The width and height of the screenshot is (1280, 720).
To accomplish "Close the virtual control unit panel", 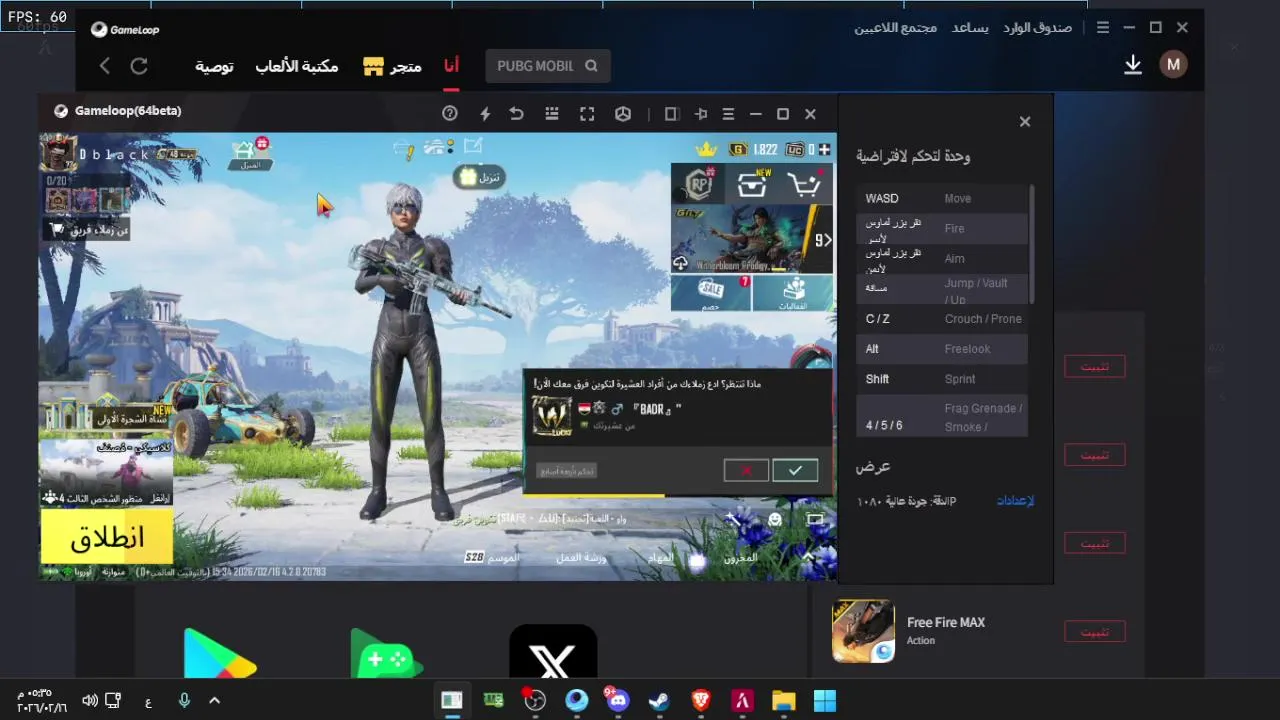I will pyautogui.click(x=1025, y=121).
